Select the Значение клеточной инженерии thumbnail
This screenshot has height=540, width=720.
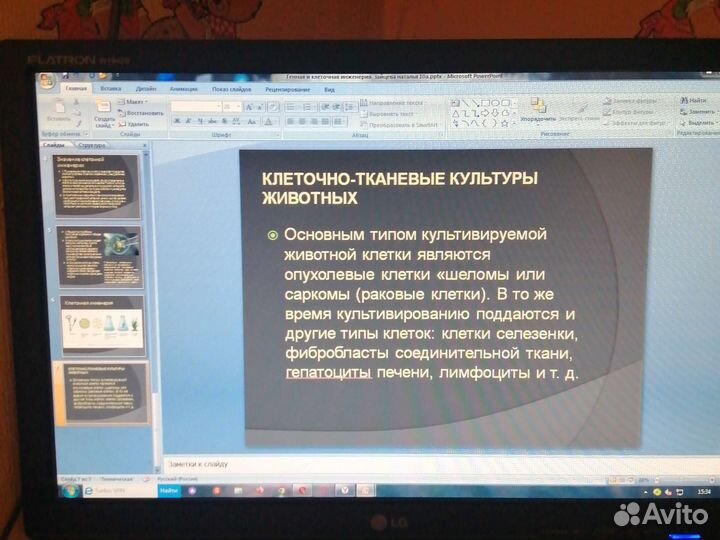pos(97,186)
